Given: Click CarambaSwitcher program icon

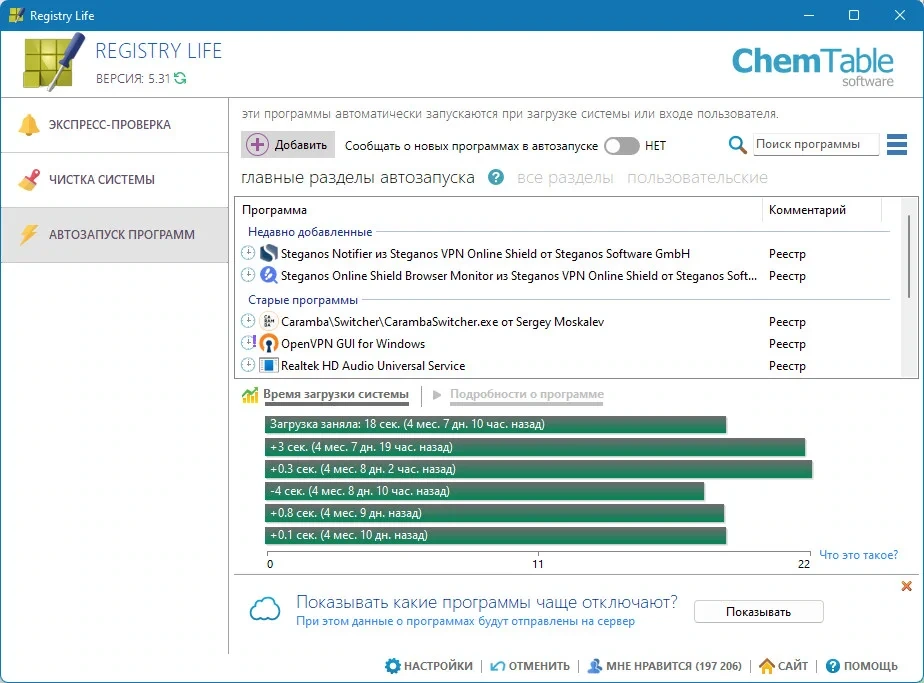Looking at the screenshot, I should click(269, 321).
